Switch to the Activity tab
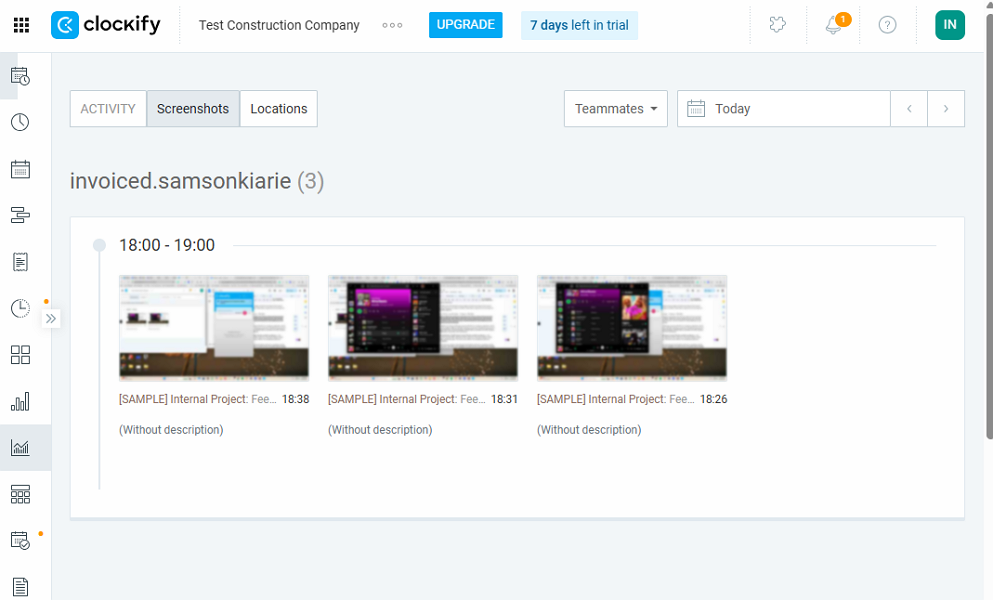 point(107,108)
